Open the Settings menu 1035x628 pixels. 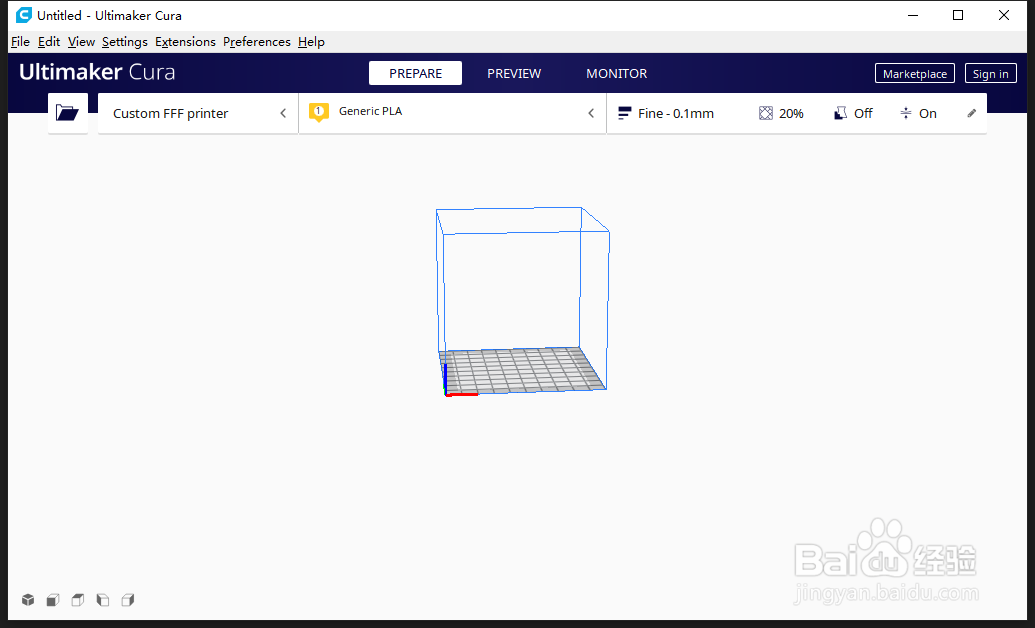[125, 42]
